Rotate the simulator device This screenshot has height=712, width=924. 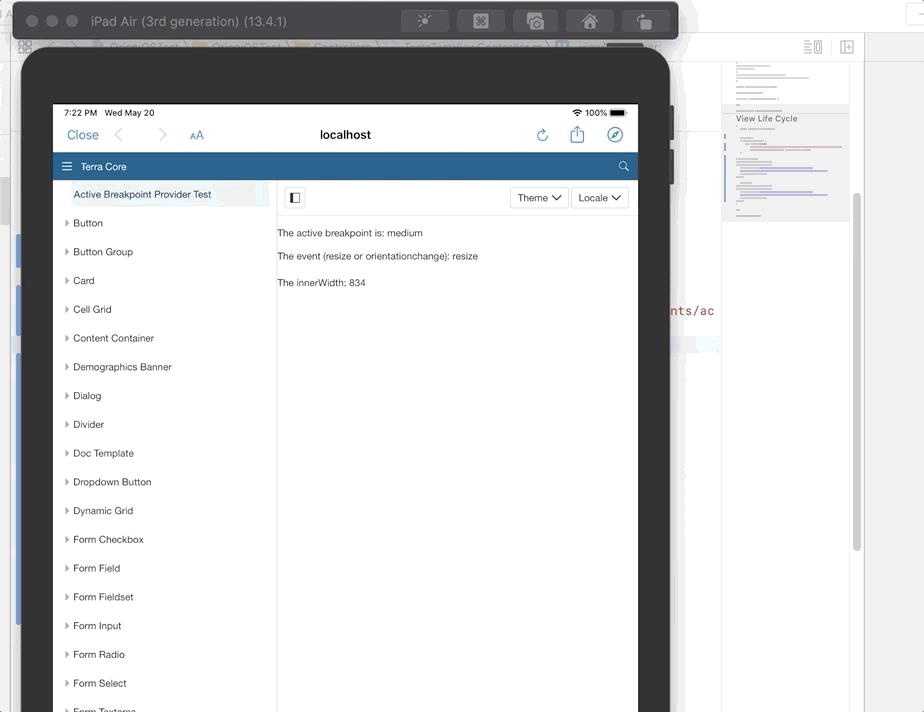tap(644, 21)
